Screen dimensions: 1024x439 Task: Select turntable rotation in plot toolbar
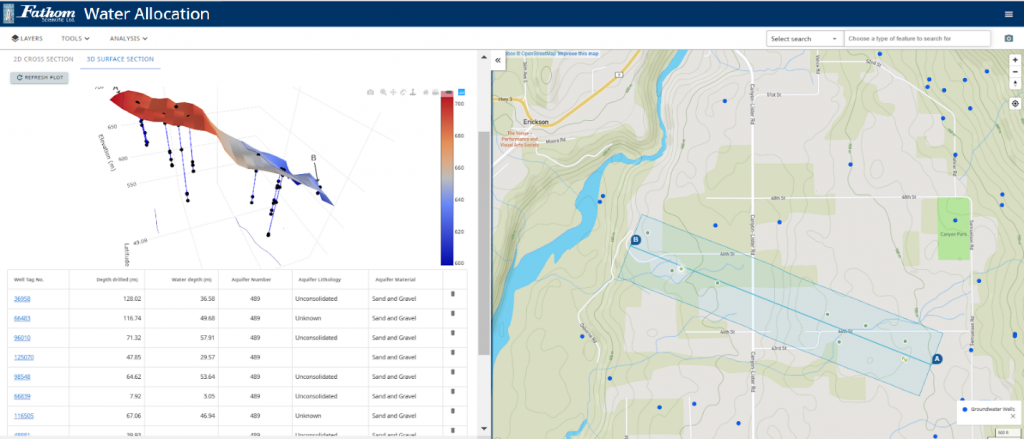coord(413,92)
